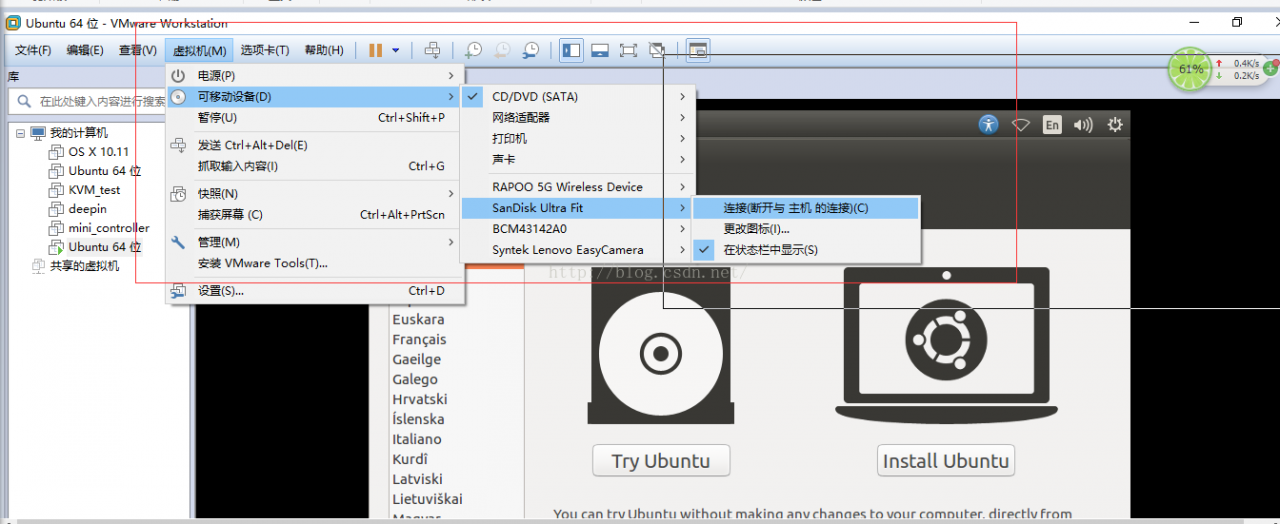Select KVM_test in the library tree
This screenshot has height=524, width=1280.
tap(94, 190)
